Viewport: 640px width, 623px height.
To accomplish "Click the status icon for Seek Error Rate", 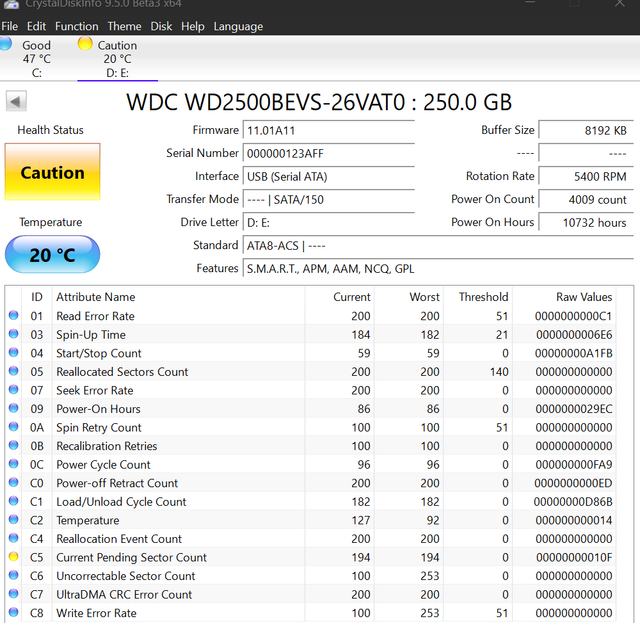I will click(13, 389).
